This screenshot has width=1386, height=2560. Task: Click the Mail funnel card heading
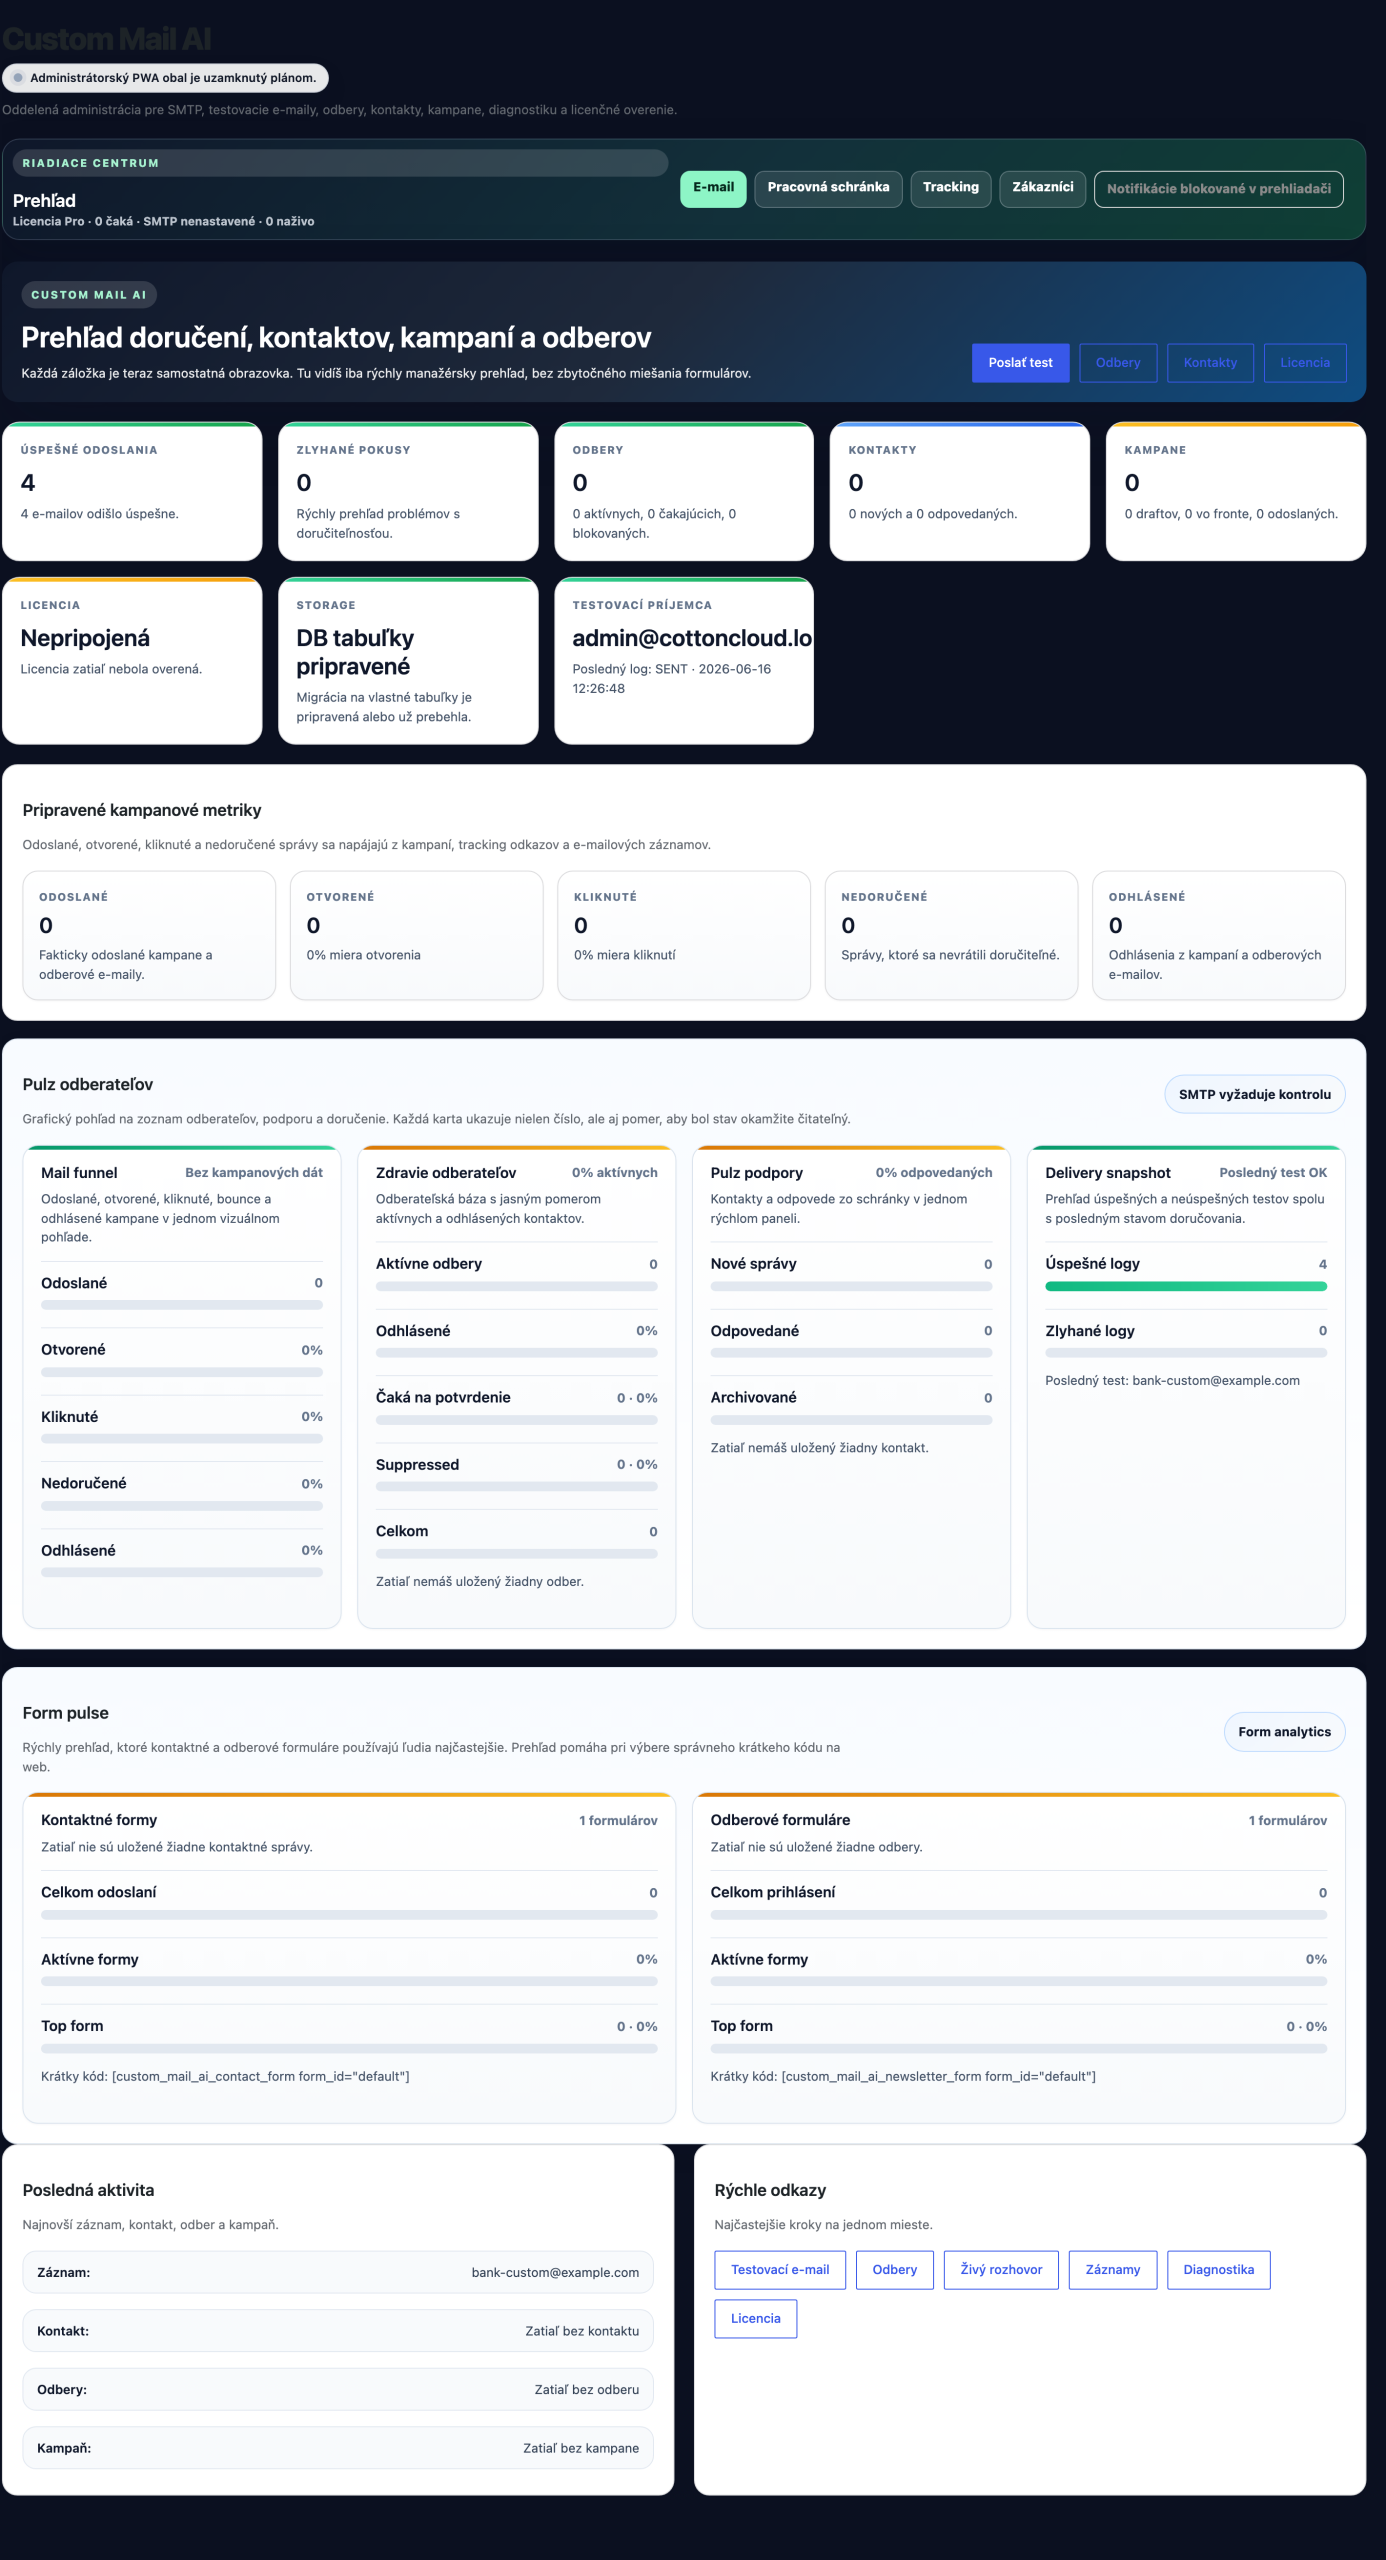(x=79, y=1173)
